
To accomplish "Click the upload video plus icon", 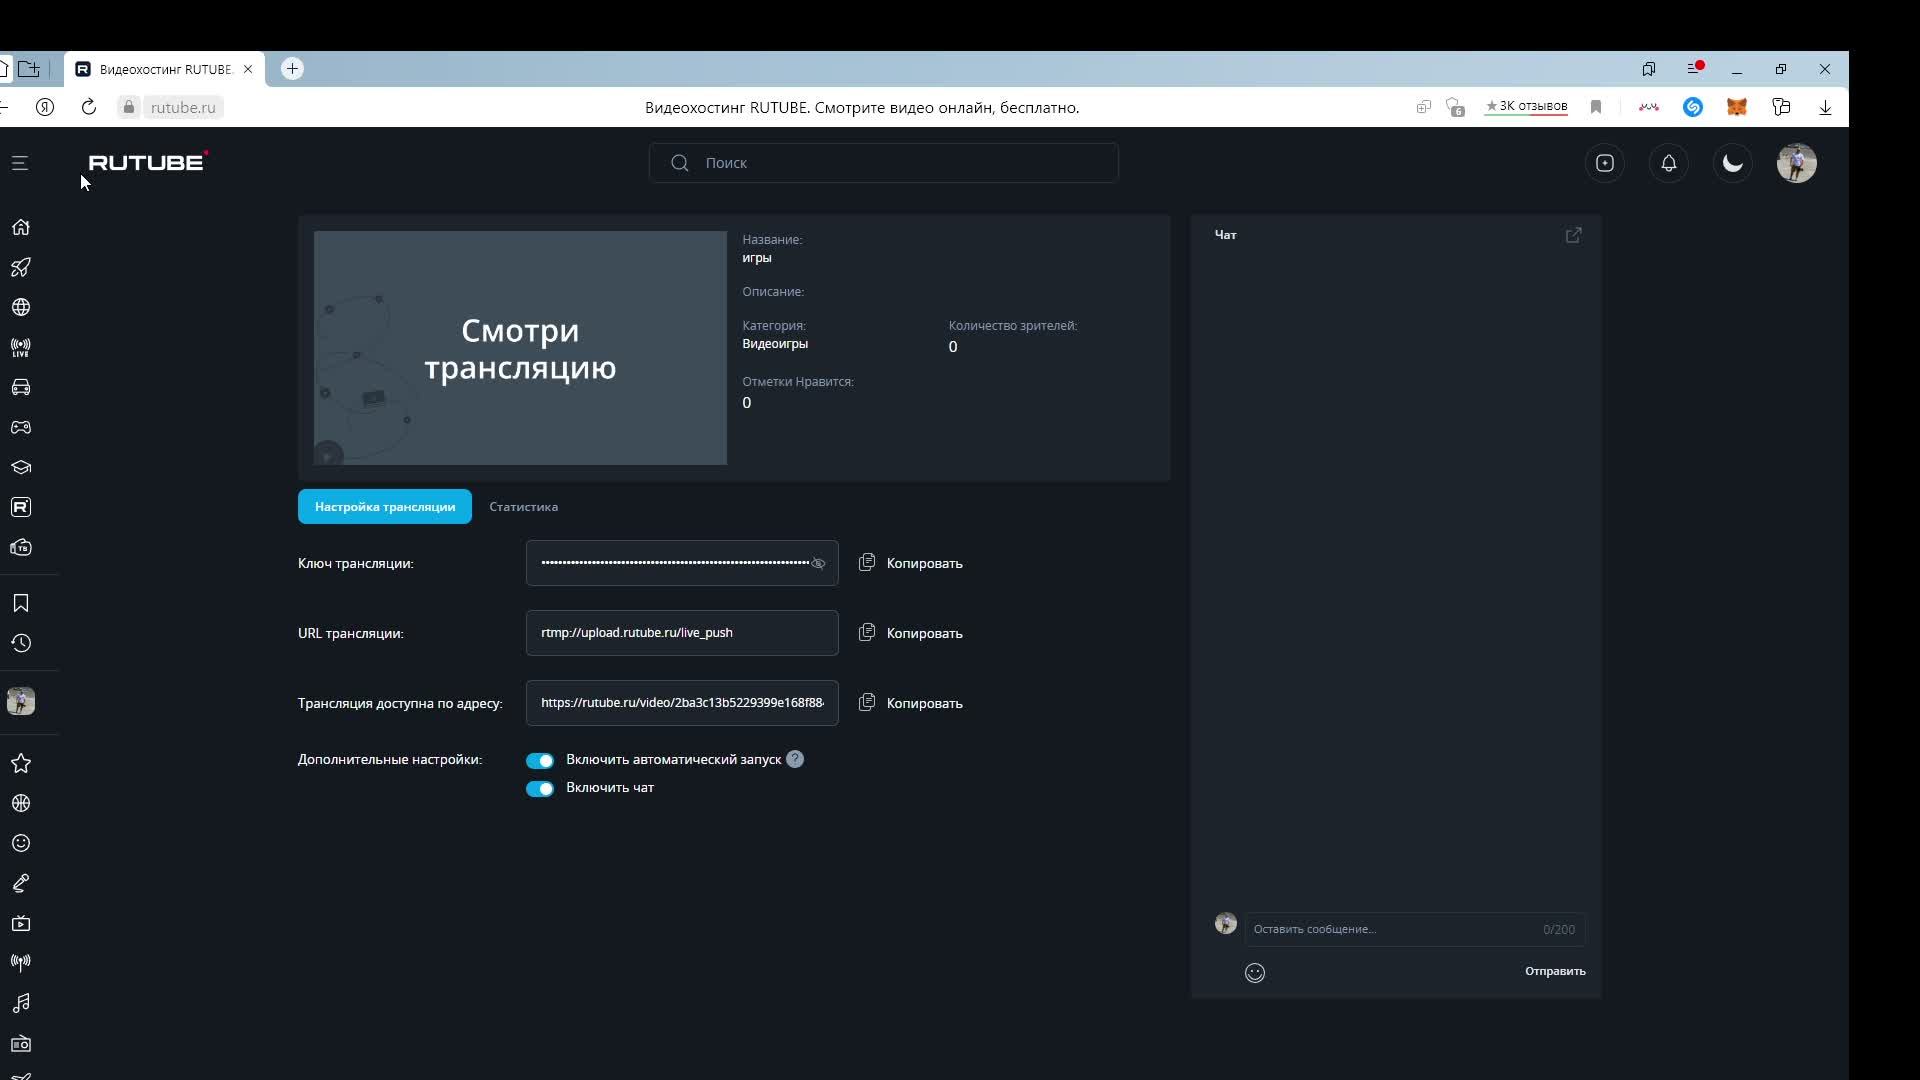I will click(x=1604, y=163).
